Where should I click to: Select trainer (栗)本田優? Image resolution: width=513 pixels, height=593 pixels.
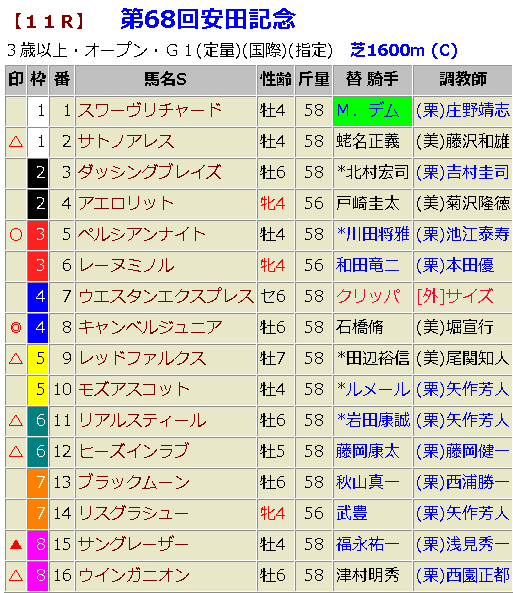tap(455, 266)
